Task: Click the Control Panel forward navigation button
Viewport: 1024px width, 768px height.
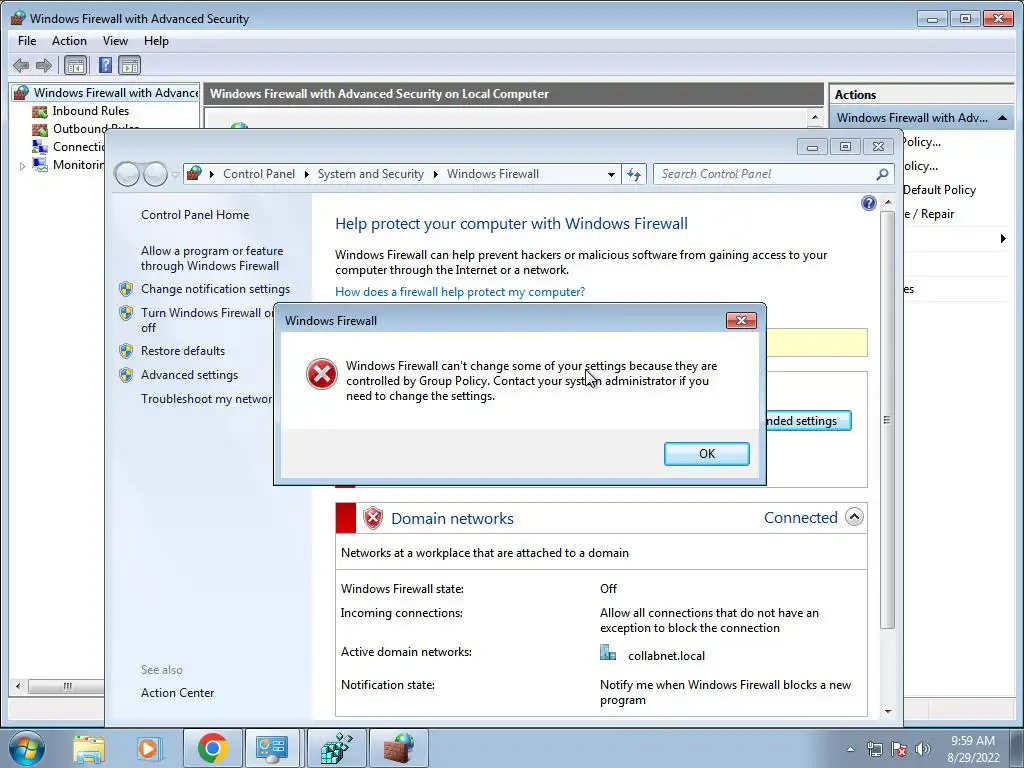Action: [155, 174]
